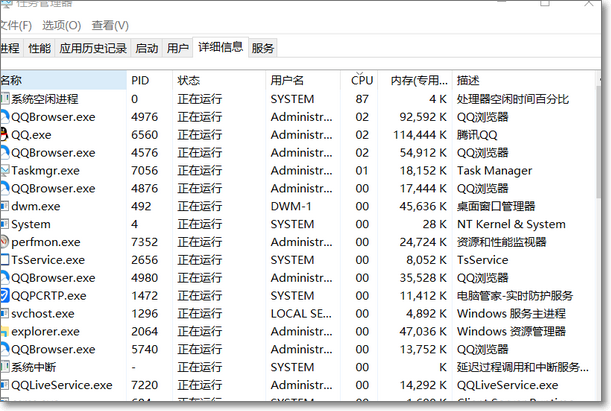Screen dimensions: 611x411
Task: Select the svchost.exe process name
Action: tap(42, 314)
